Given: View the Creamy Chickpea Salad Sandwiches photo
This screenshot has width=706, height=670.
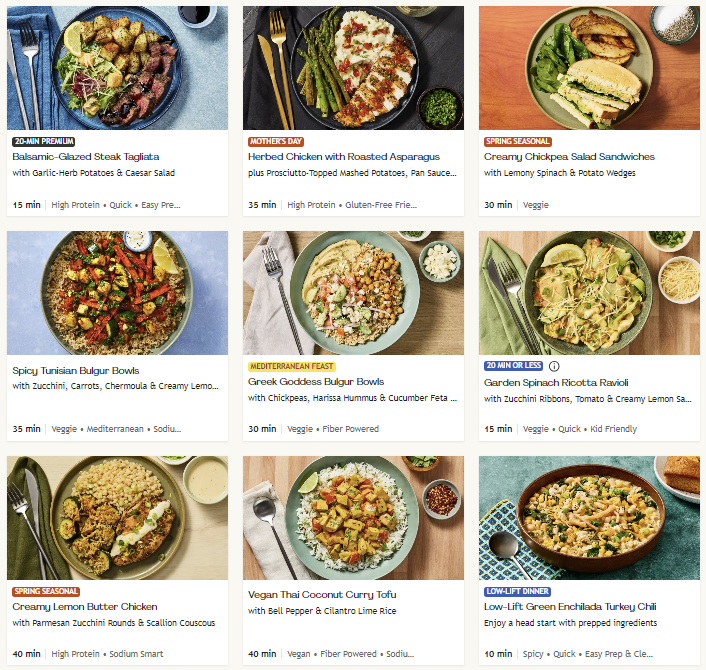Looking at the screenshot, I should point(589,68).
